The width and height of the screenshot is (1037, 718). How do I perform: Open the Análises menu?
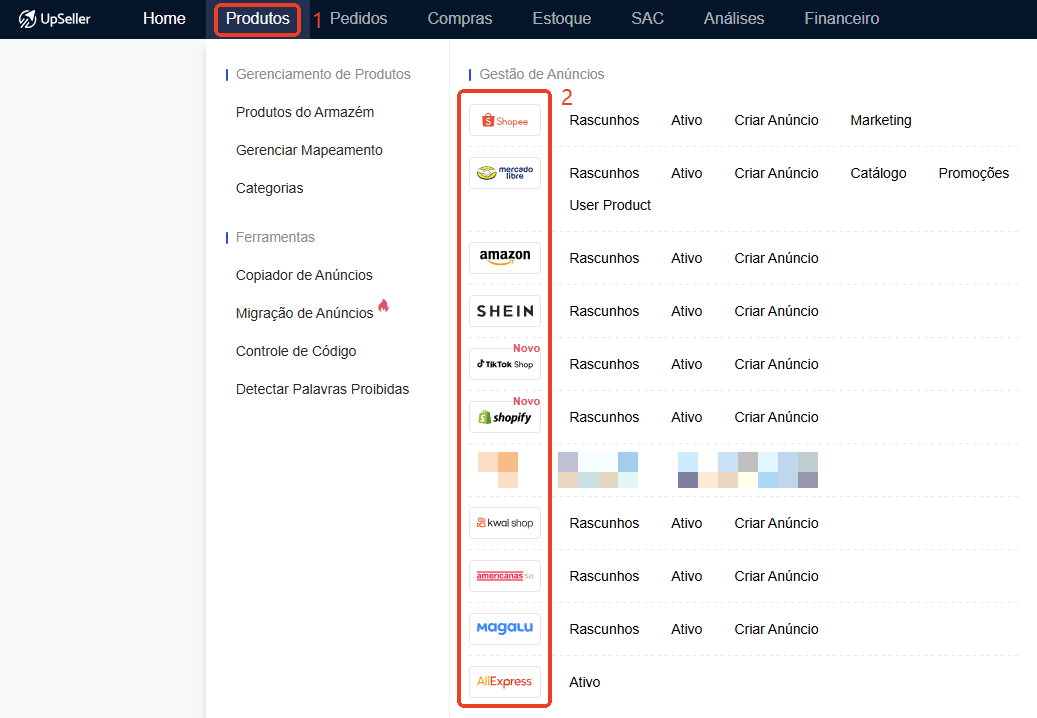click(733, 19)
